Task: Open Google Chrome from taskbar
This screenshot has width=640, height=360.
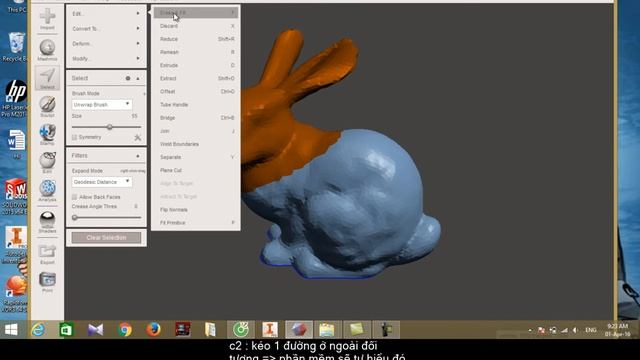Action: [125, 329]
